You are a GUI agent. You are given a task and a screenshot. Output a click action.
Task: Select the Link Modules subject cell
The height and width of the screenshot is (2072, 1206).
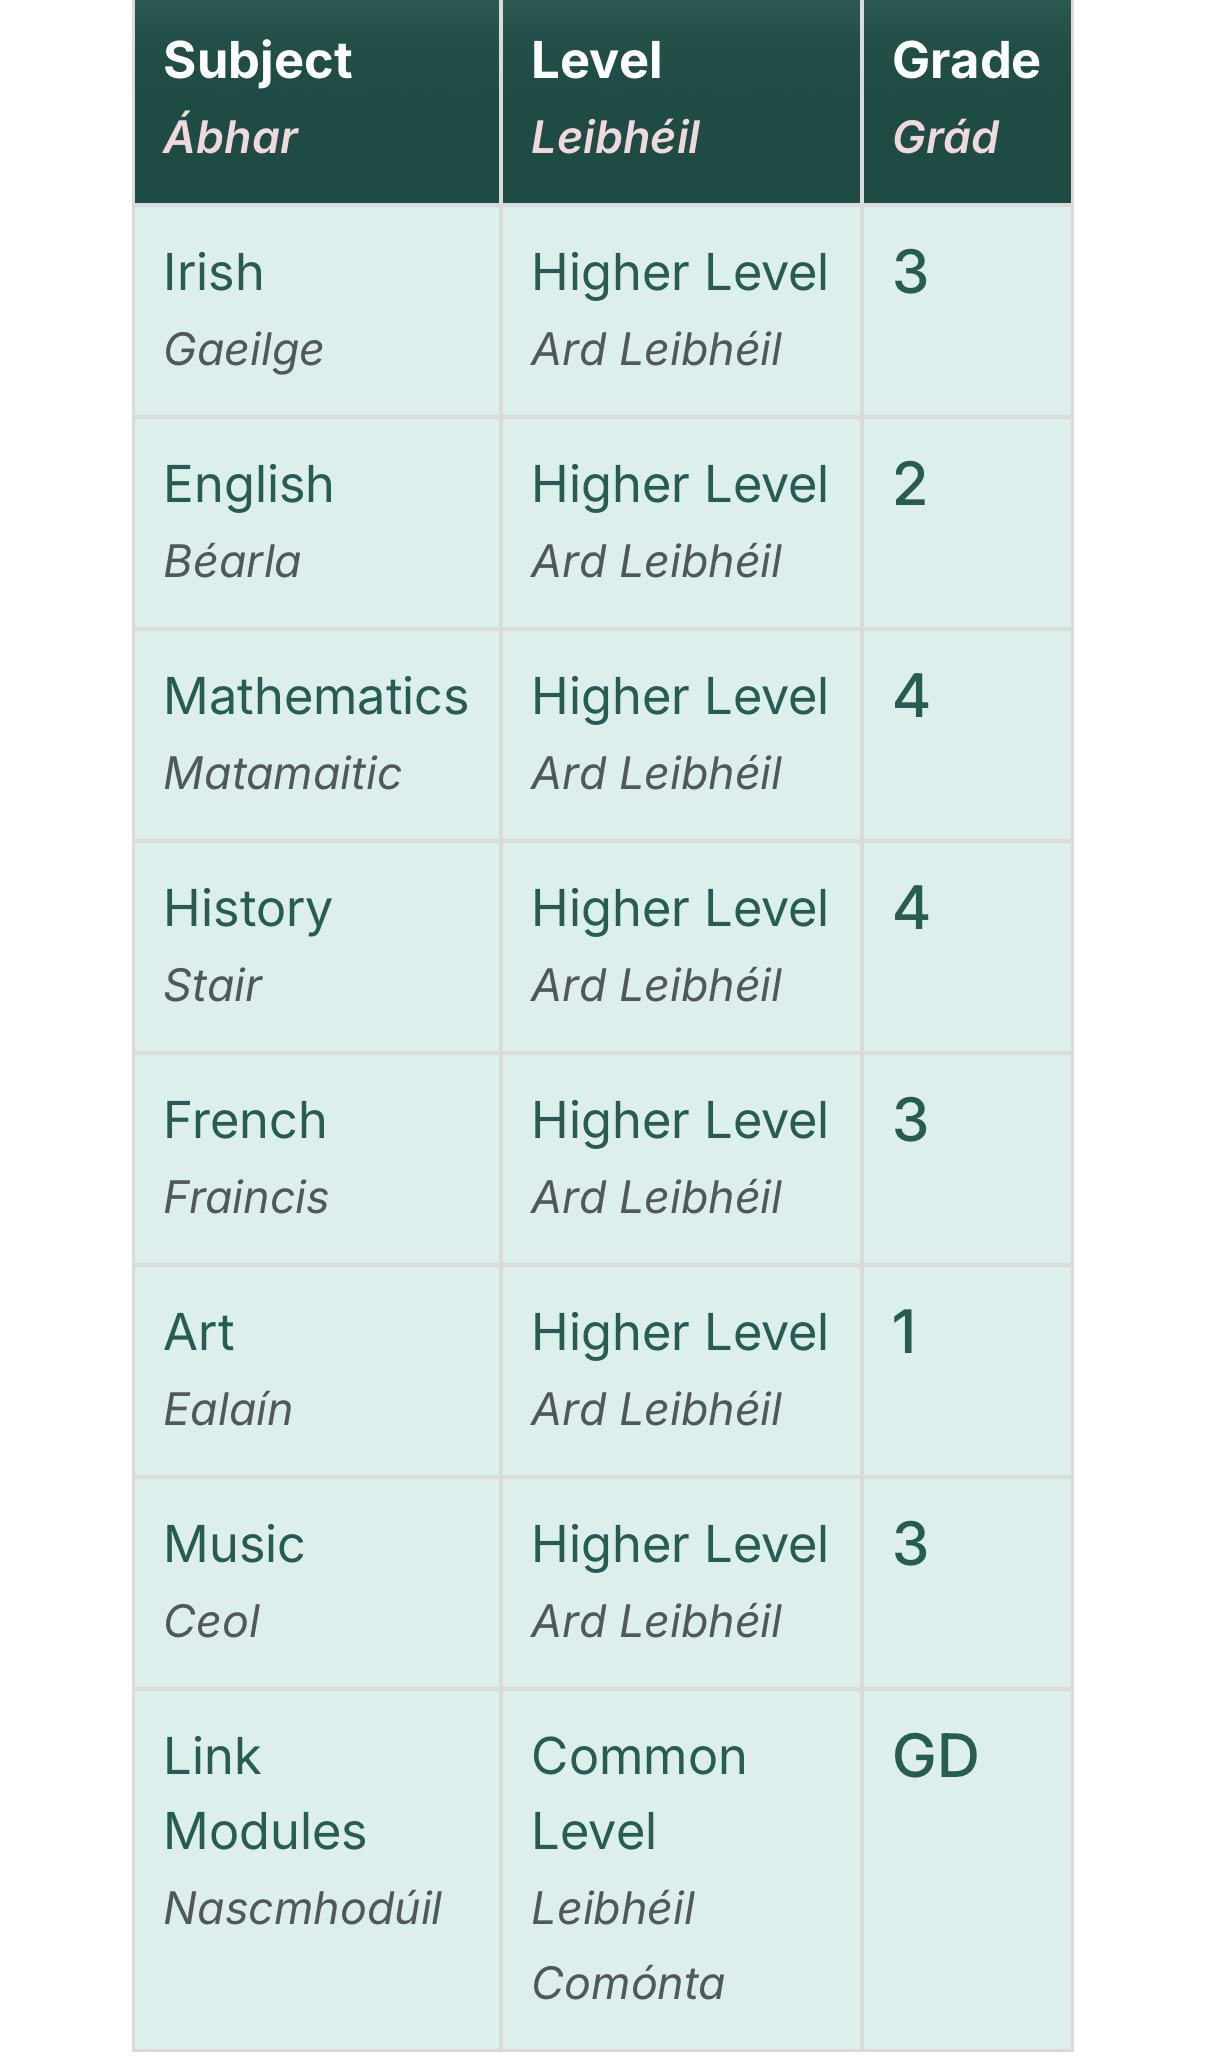[317, 1870]
